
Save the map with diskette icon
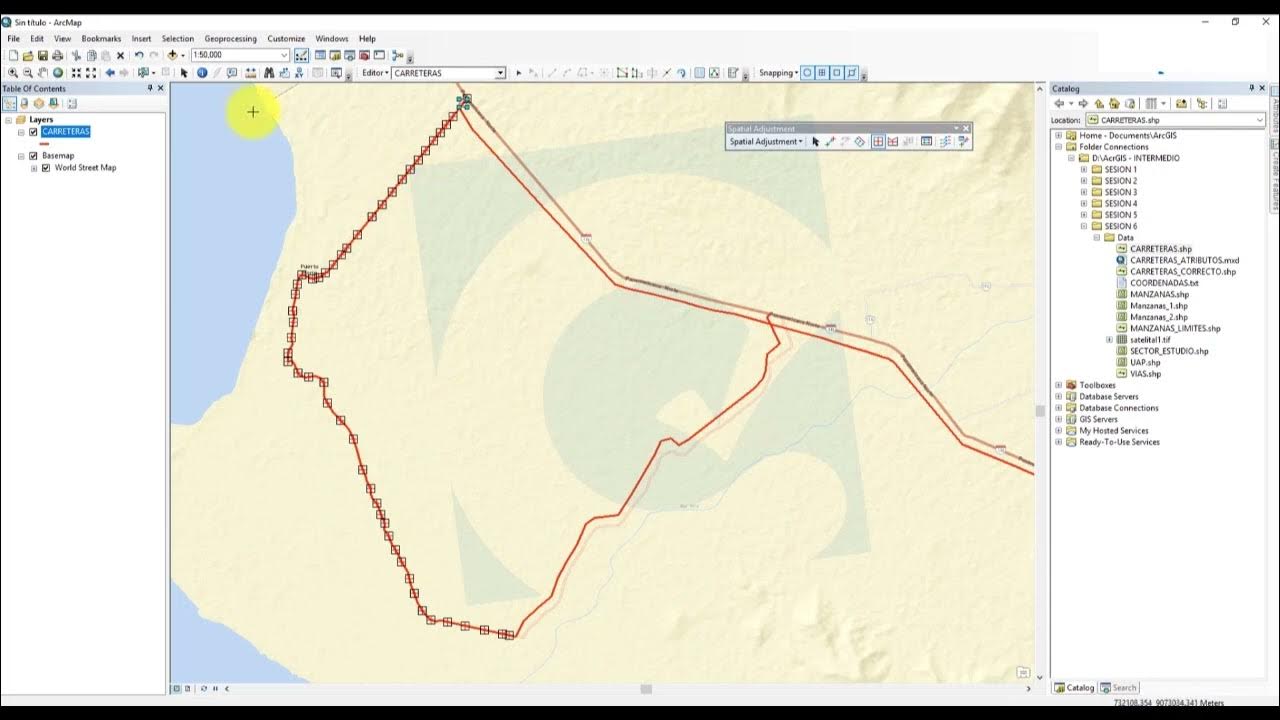coord(43,55)
